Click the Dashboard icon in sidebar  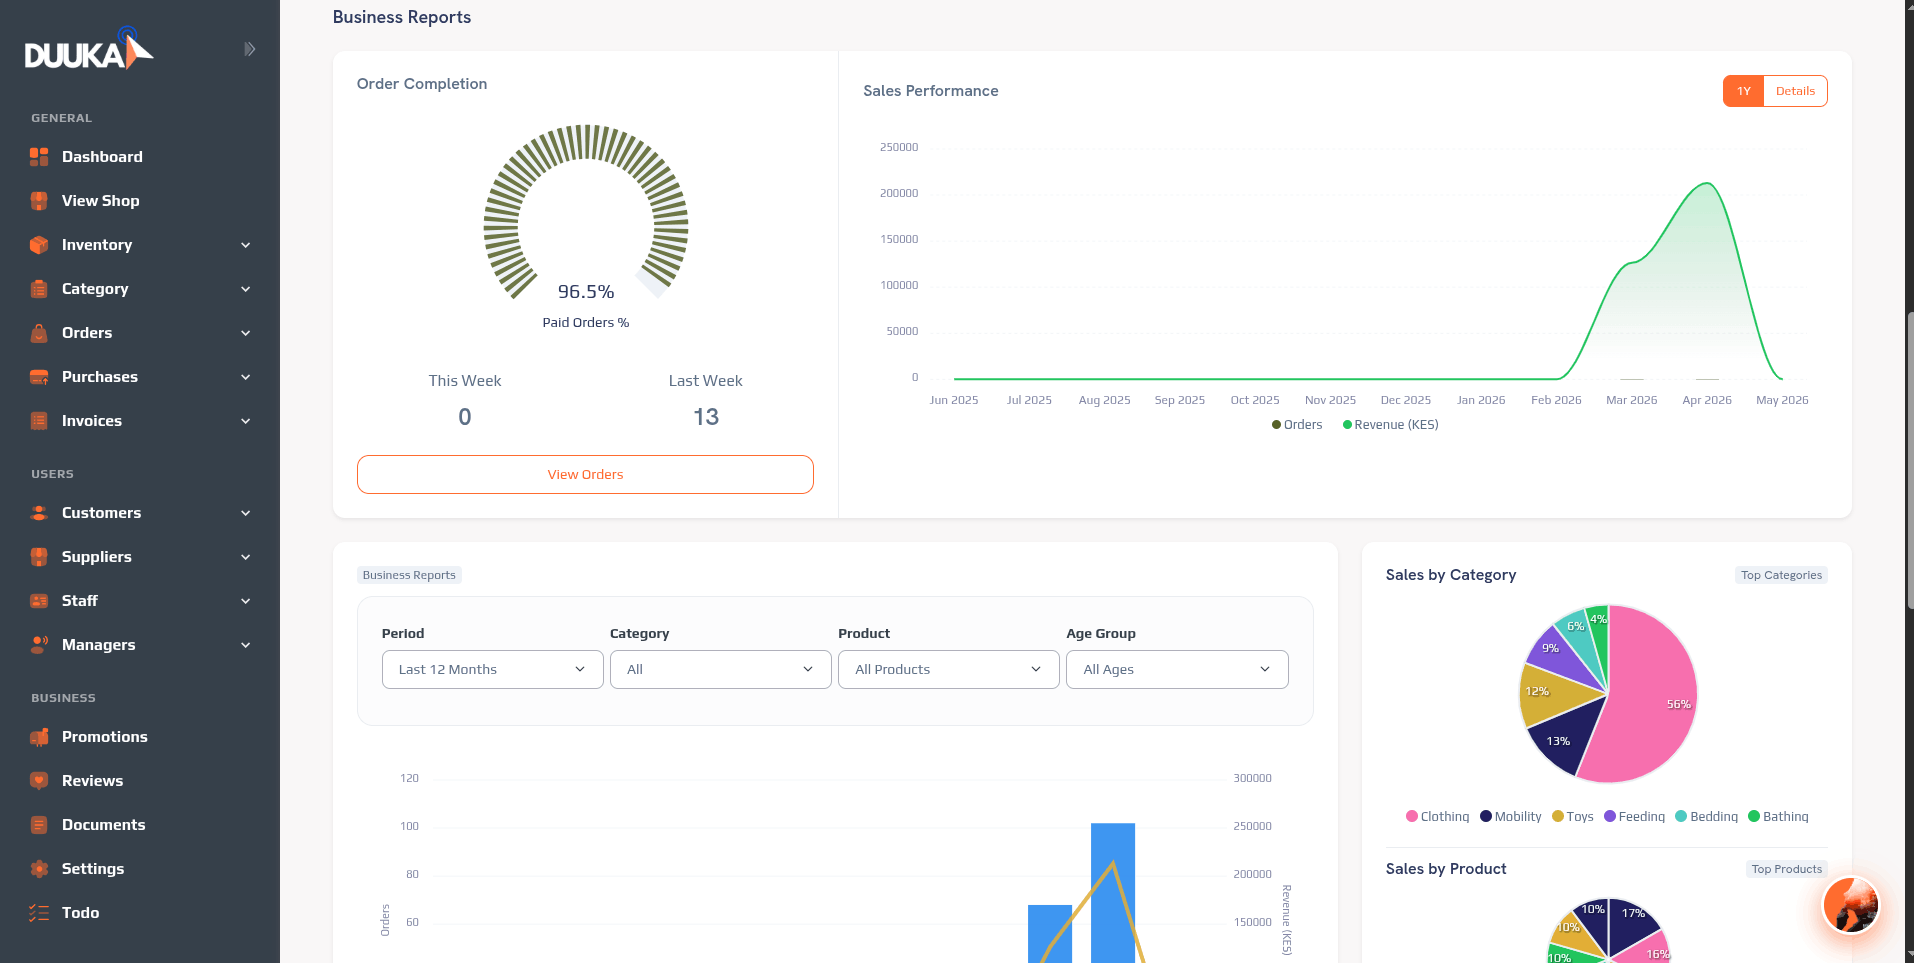coord(39,157)
